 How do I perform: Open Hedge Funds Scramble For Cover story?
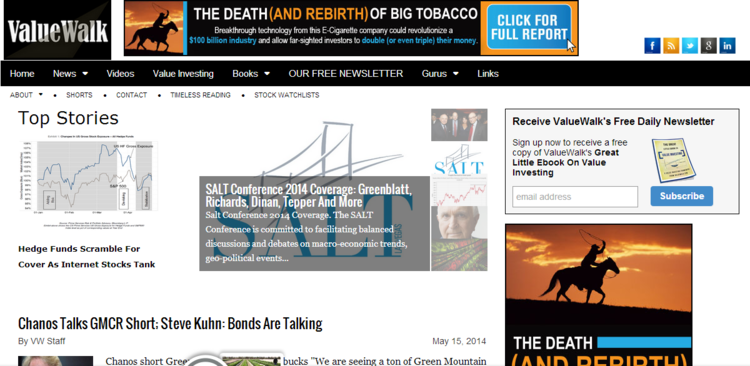pyautogui.click(x=87, y=256)
